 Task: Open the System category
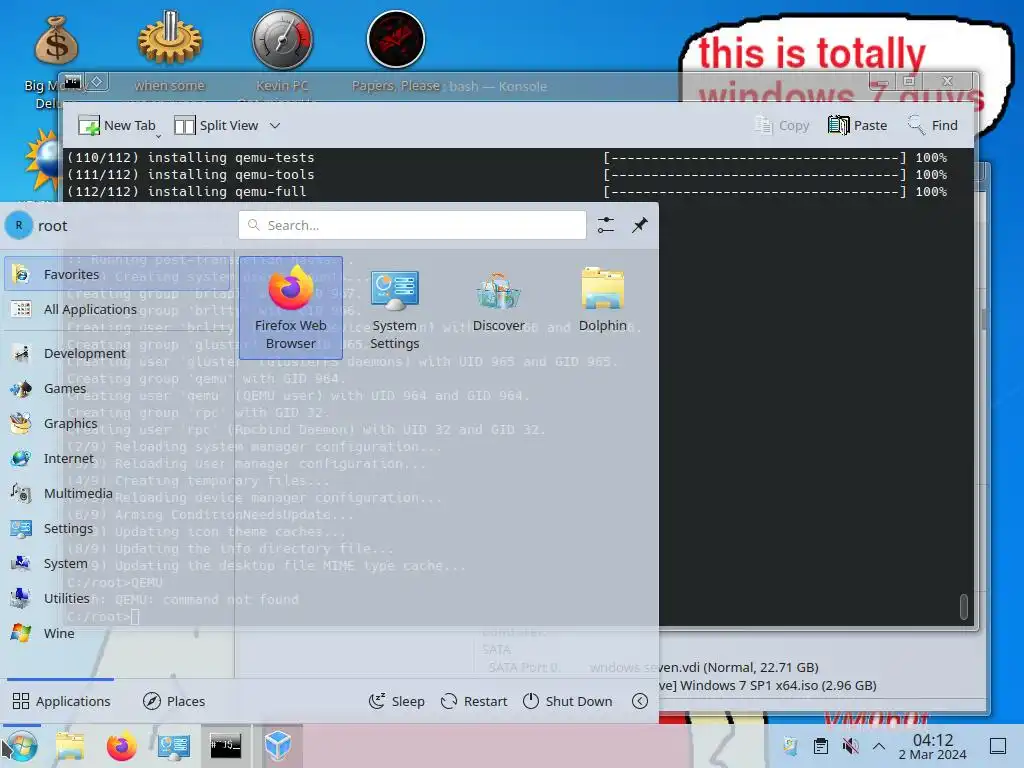point(117,563)
